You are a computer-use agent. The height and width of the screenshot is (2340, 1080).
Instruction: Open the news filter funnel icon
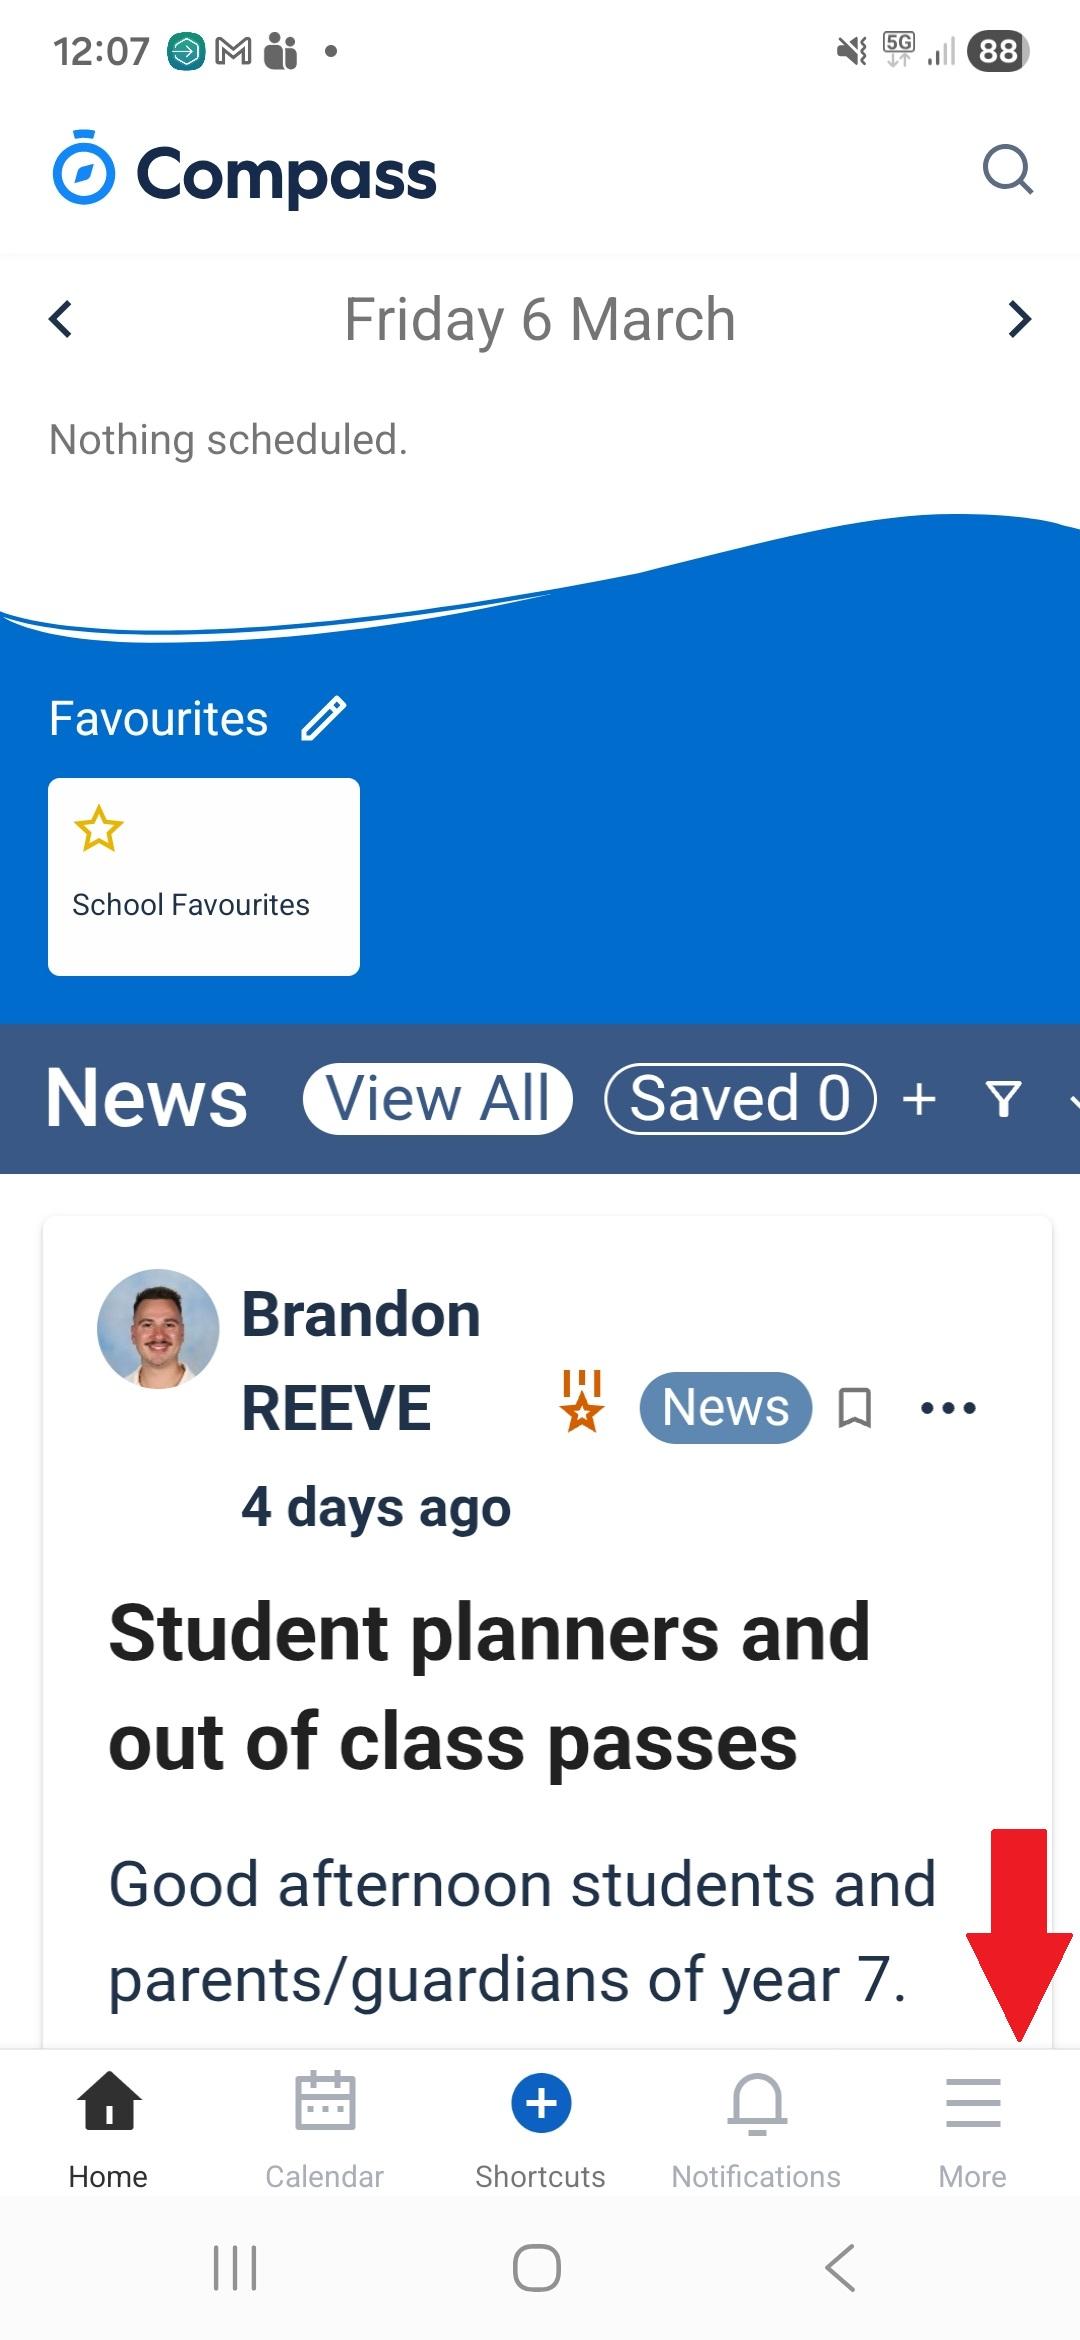click(x=1003, y=1099)
